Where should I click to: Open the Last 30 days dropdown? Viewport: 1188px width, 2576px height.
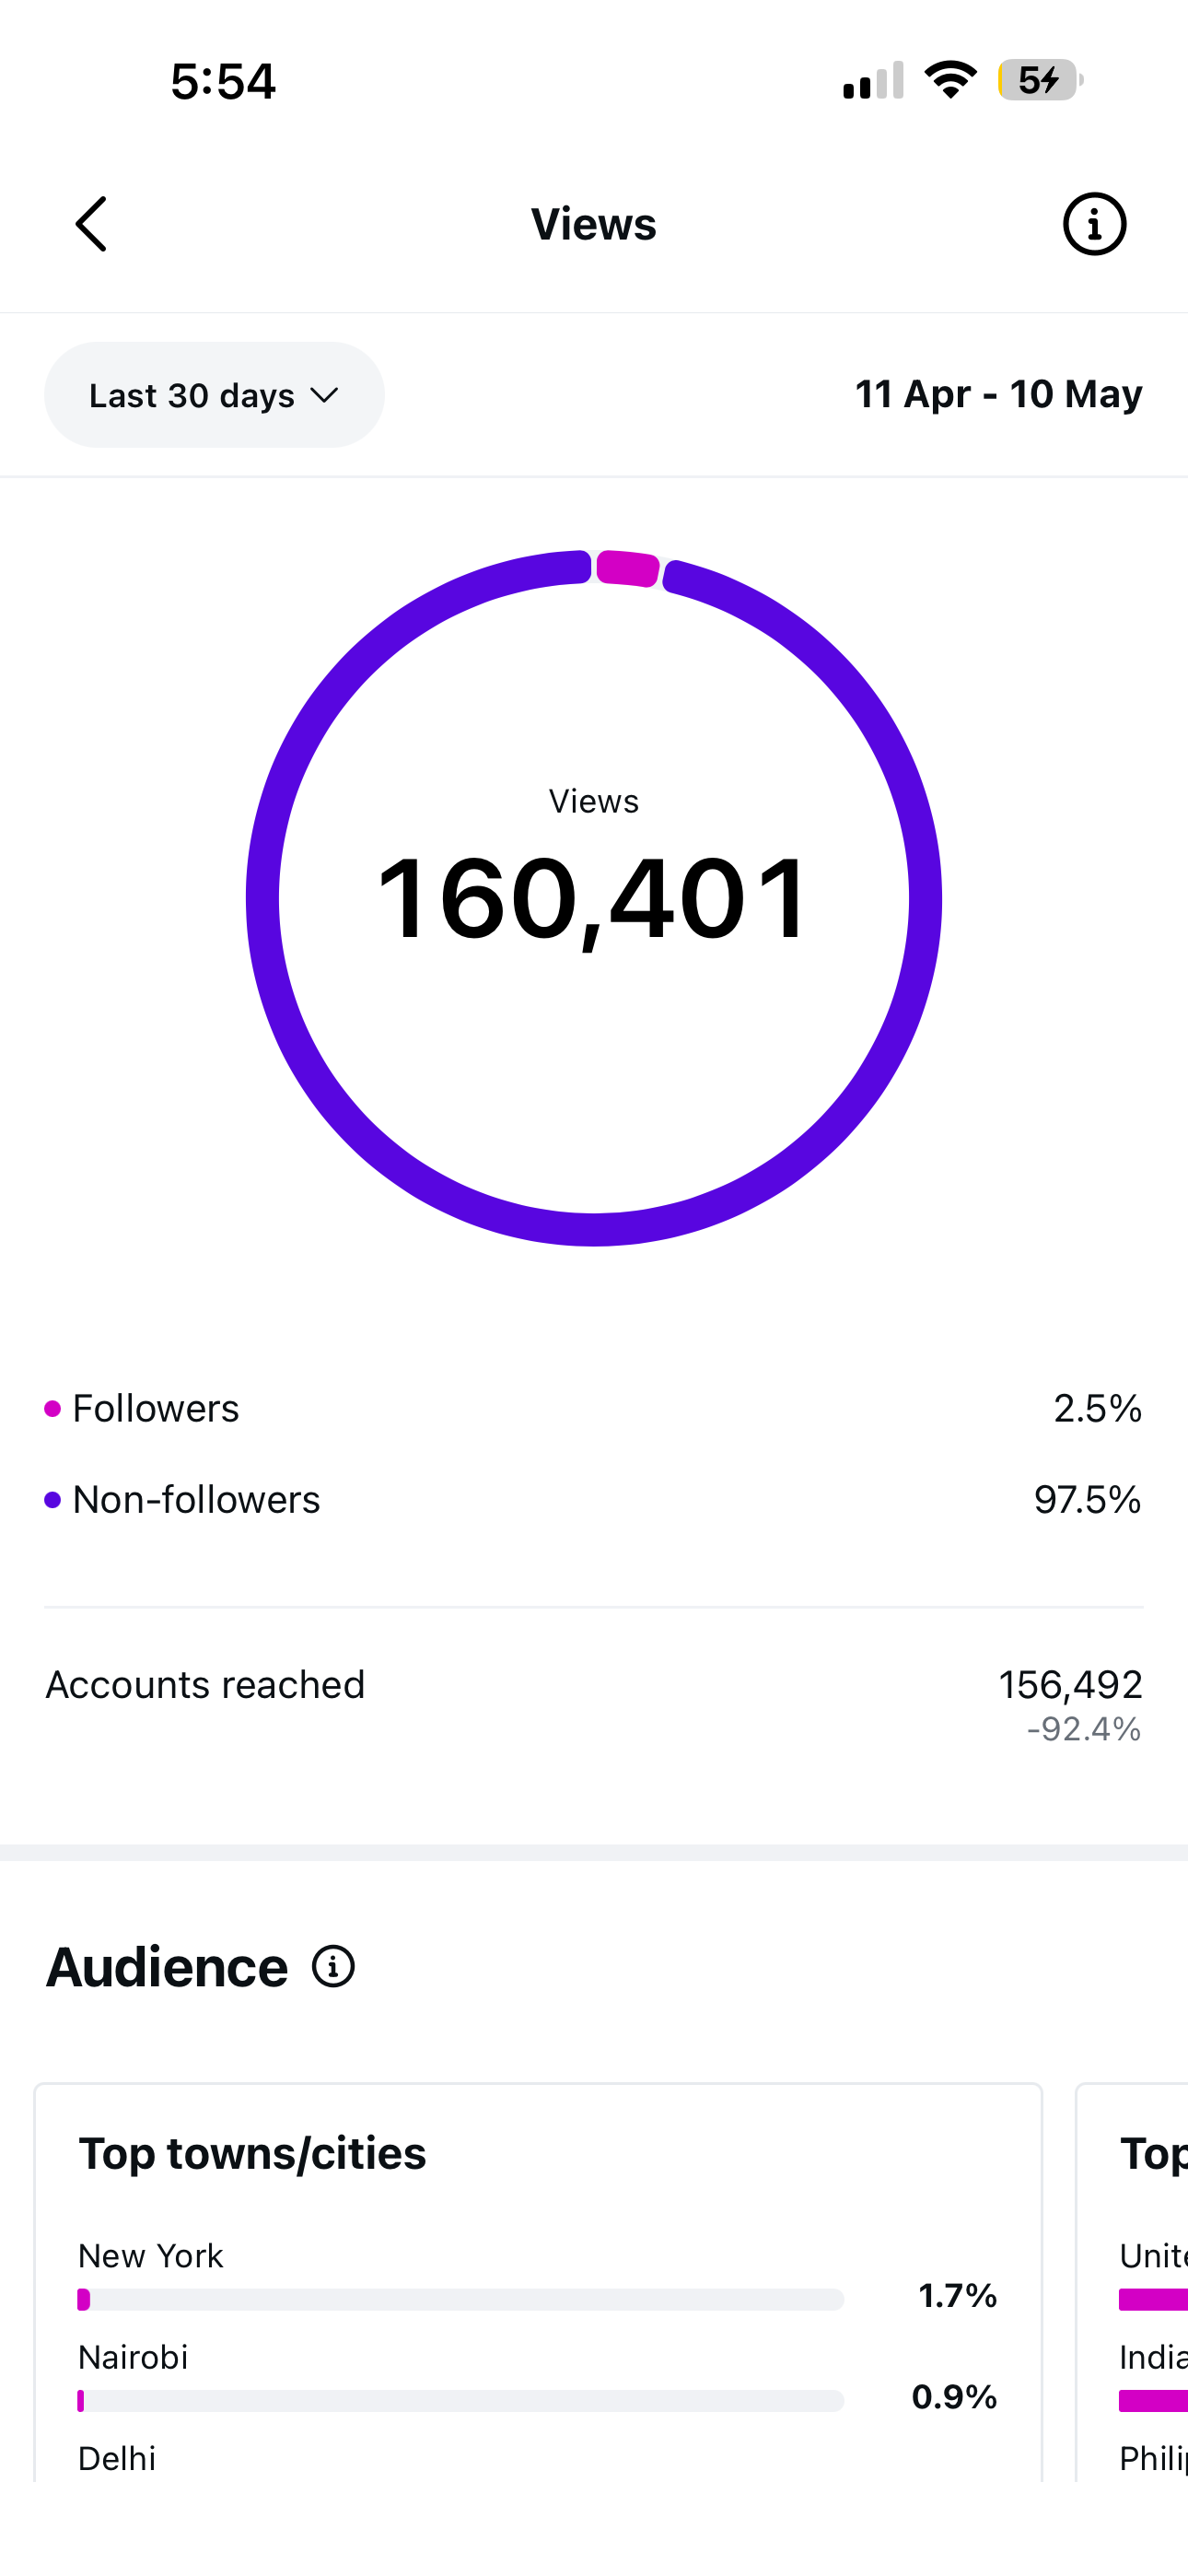point(214,395)
